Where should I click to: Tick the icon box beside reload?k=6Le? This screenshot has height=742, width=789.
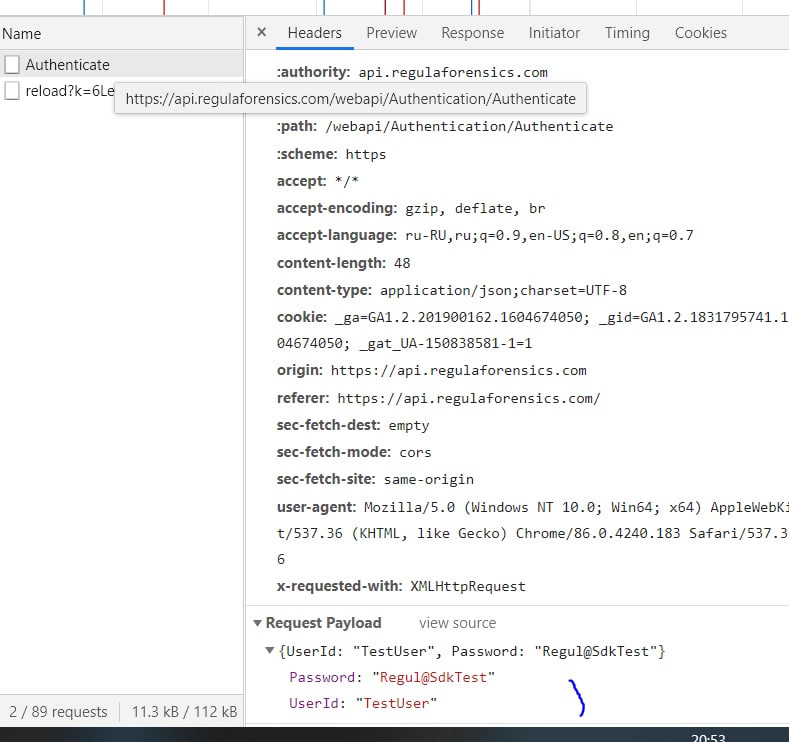[12, 91]
